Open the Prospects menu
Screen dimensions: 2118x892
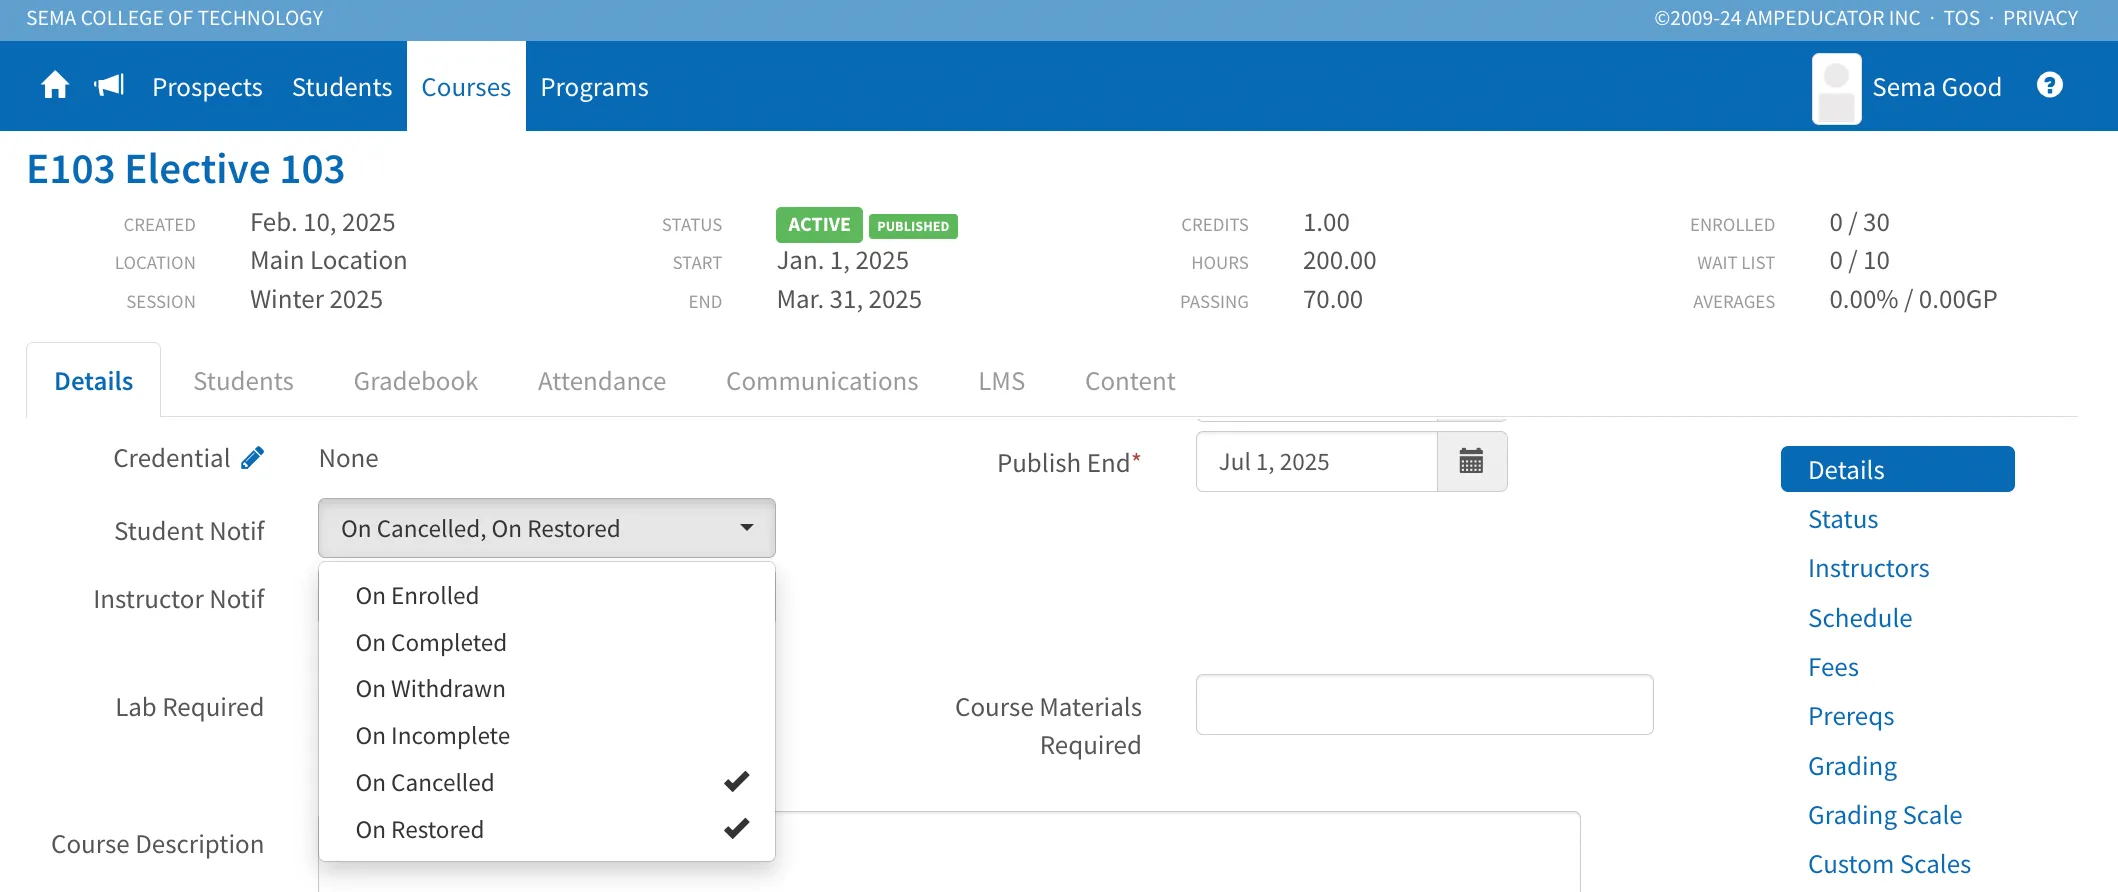(x=207, y=87)
